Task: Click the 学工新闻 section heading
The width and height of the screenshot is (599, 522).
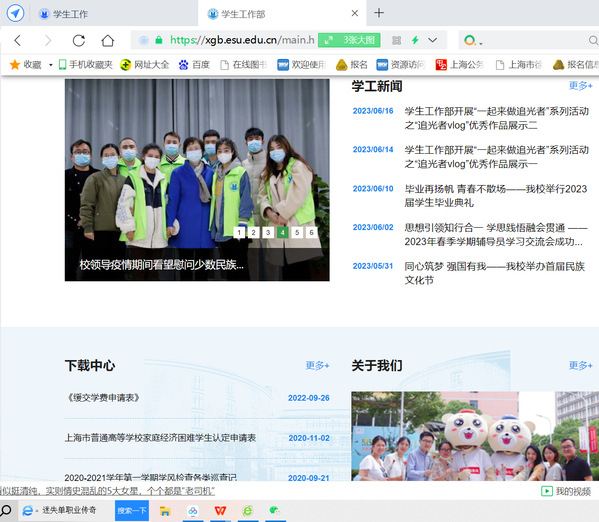Action: [x=377, y=86]
